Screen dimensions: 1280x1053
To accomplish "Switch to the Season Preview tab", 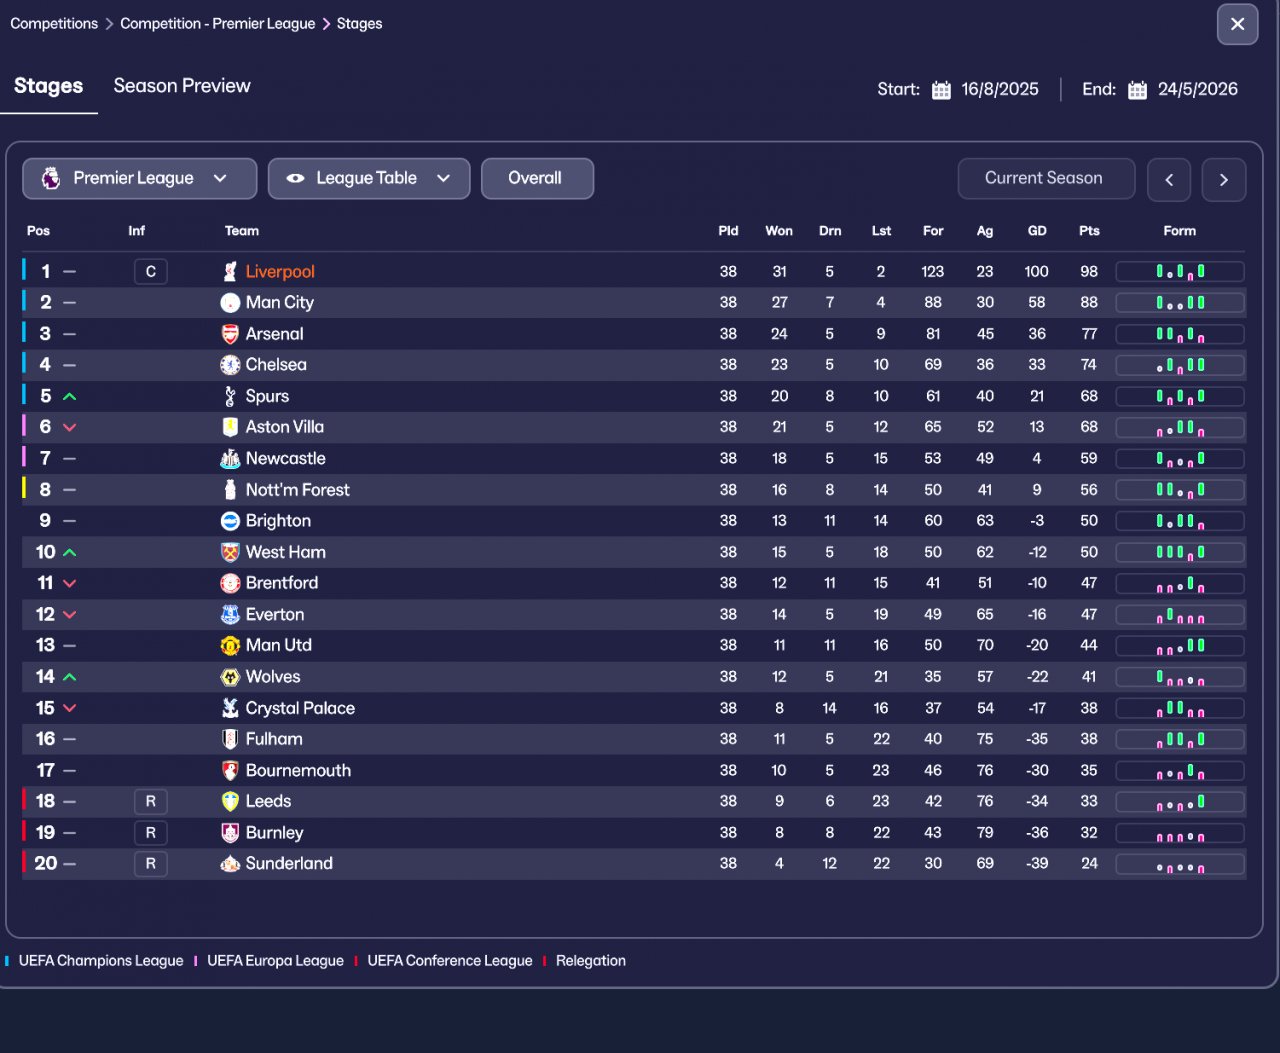I will click(182, 86).
